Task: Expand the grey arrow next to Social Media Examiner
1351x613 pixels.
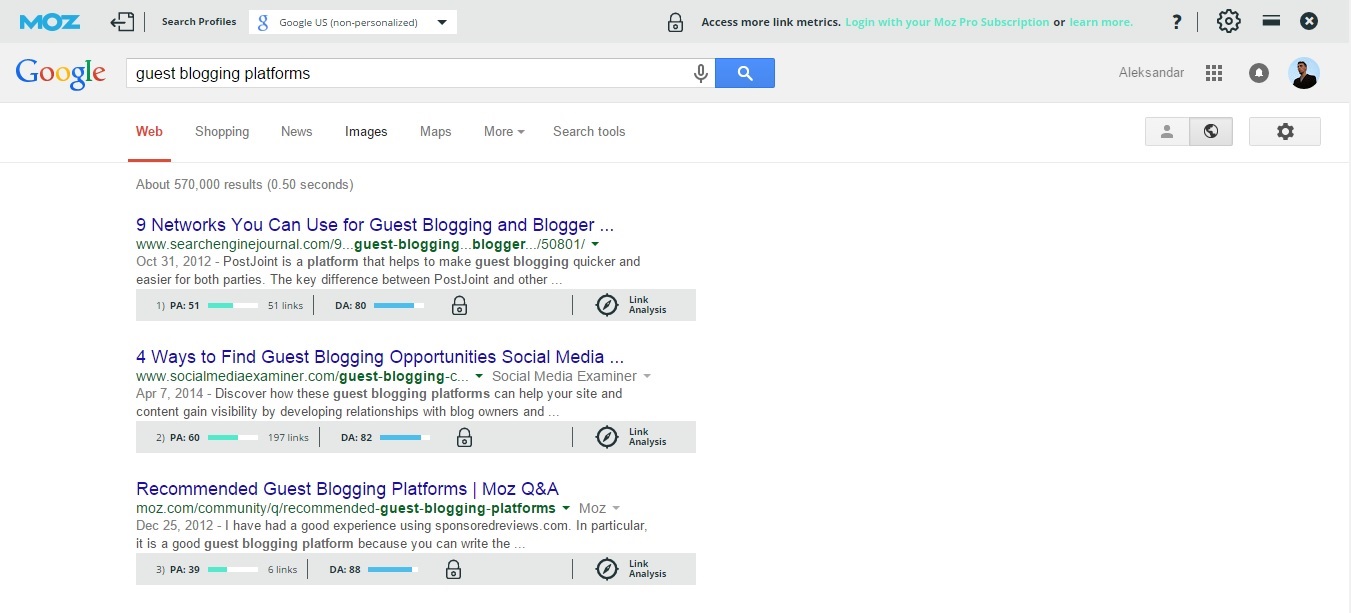Action: 647,376
